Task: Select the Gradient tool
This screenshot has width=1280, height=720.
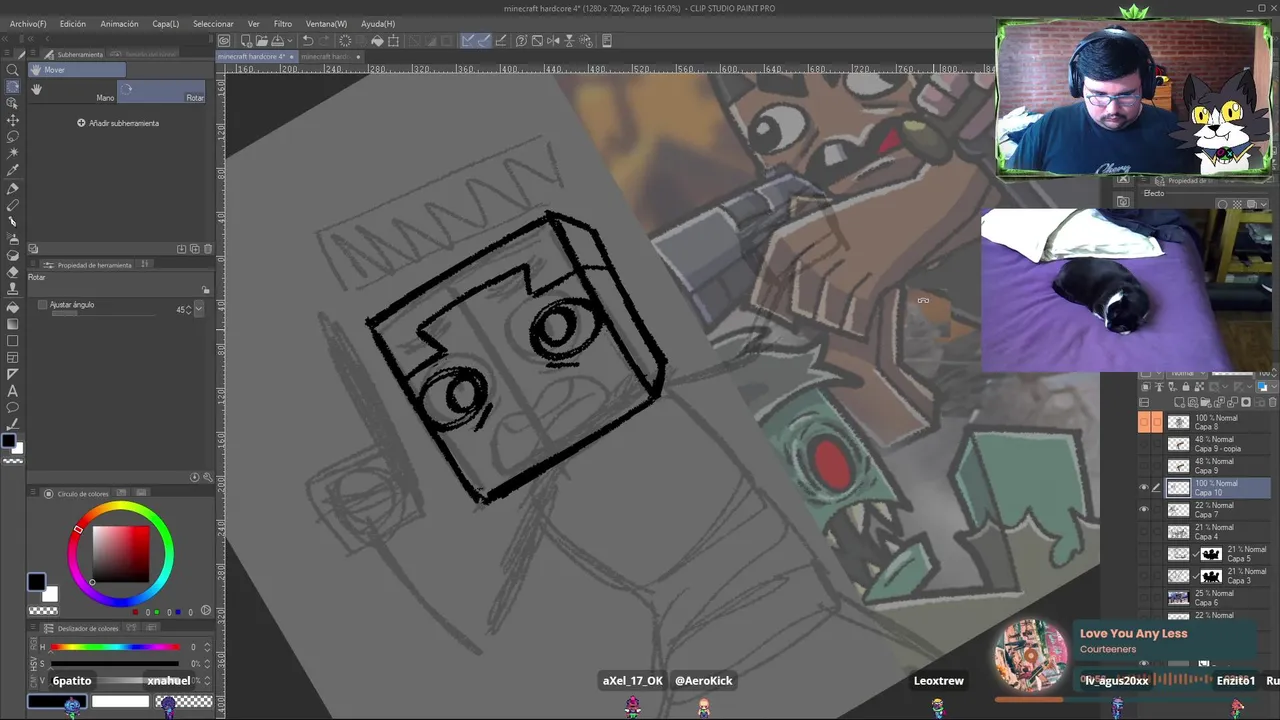Action: [13, 324]
